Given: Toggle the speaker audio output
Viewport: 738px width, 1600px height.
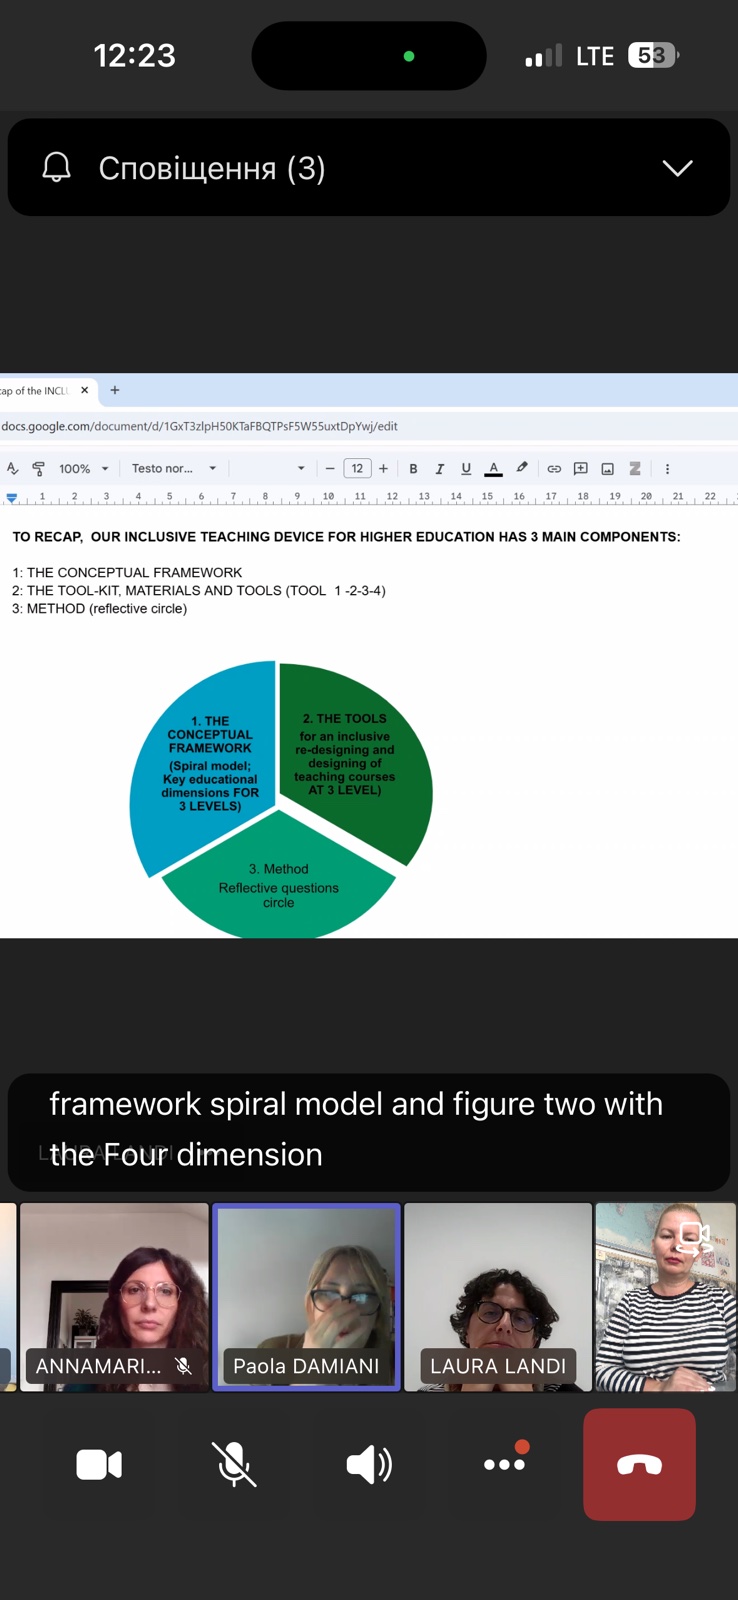Looking at the screenshot, I should 369,1465.
